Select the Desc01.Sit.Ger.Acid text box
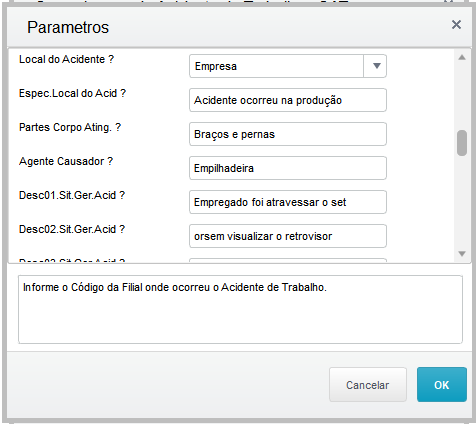Screen dimensions: 476x424 [x=288, y=202]
